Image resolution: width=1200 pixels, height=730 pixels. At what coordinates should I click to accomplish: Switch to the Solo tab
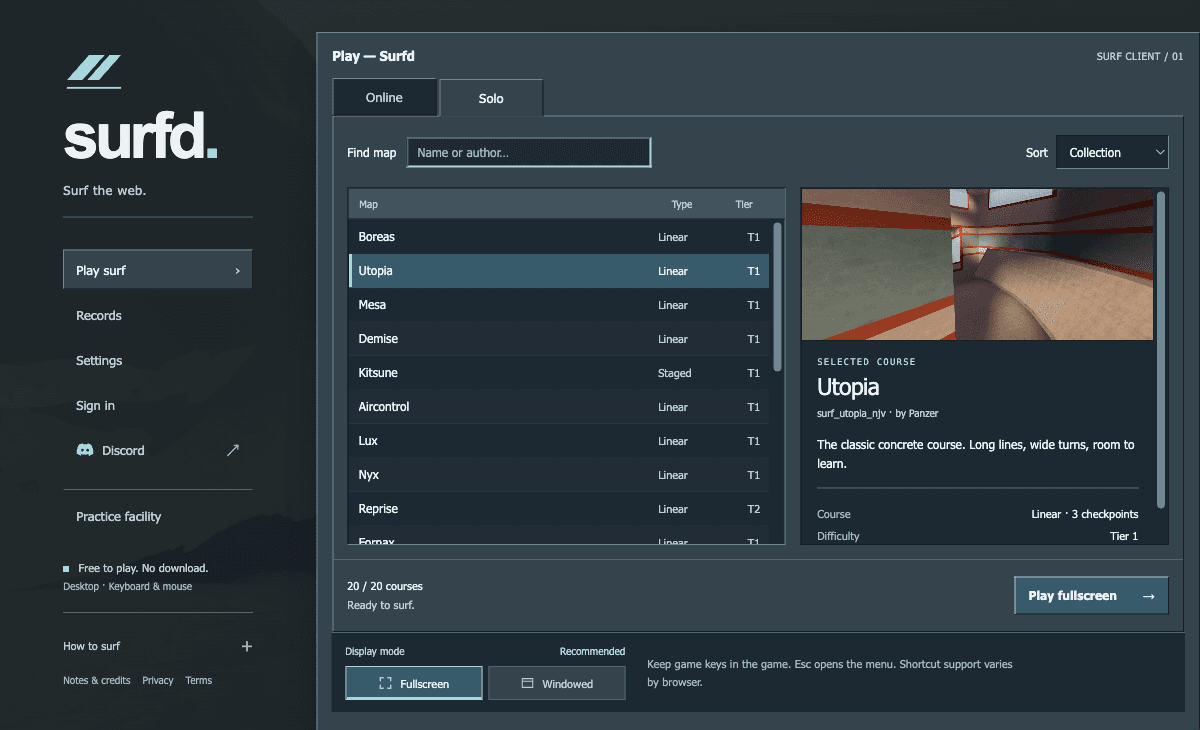[491, 98]
